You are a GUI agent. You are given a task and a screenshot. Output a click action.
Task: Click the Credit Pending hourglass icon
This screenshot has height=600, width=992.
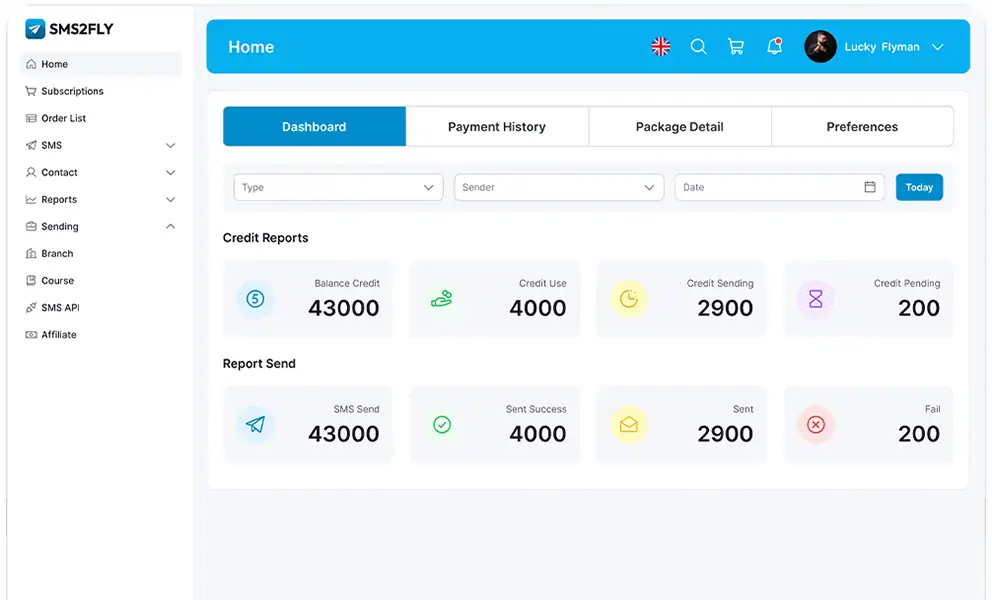click(x=815, y=298)
